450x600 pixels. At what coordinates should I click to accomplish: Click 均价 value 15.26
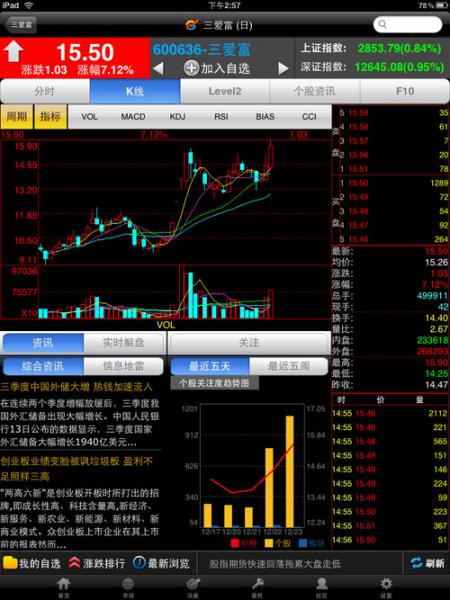point(437,262)
